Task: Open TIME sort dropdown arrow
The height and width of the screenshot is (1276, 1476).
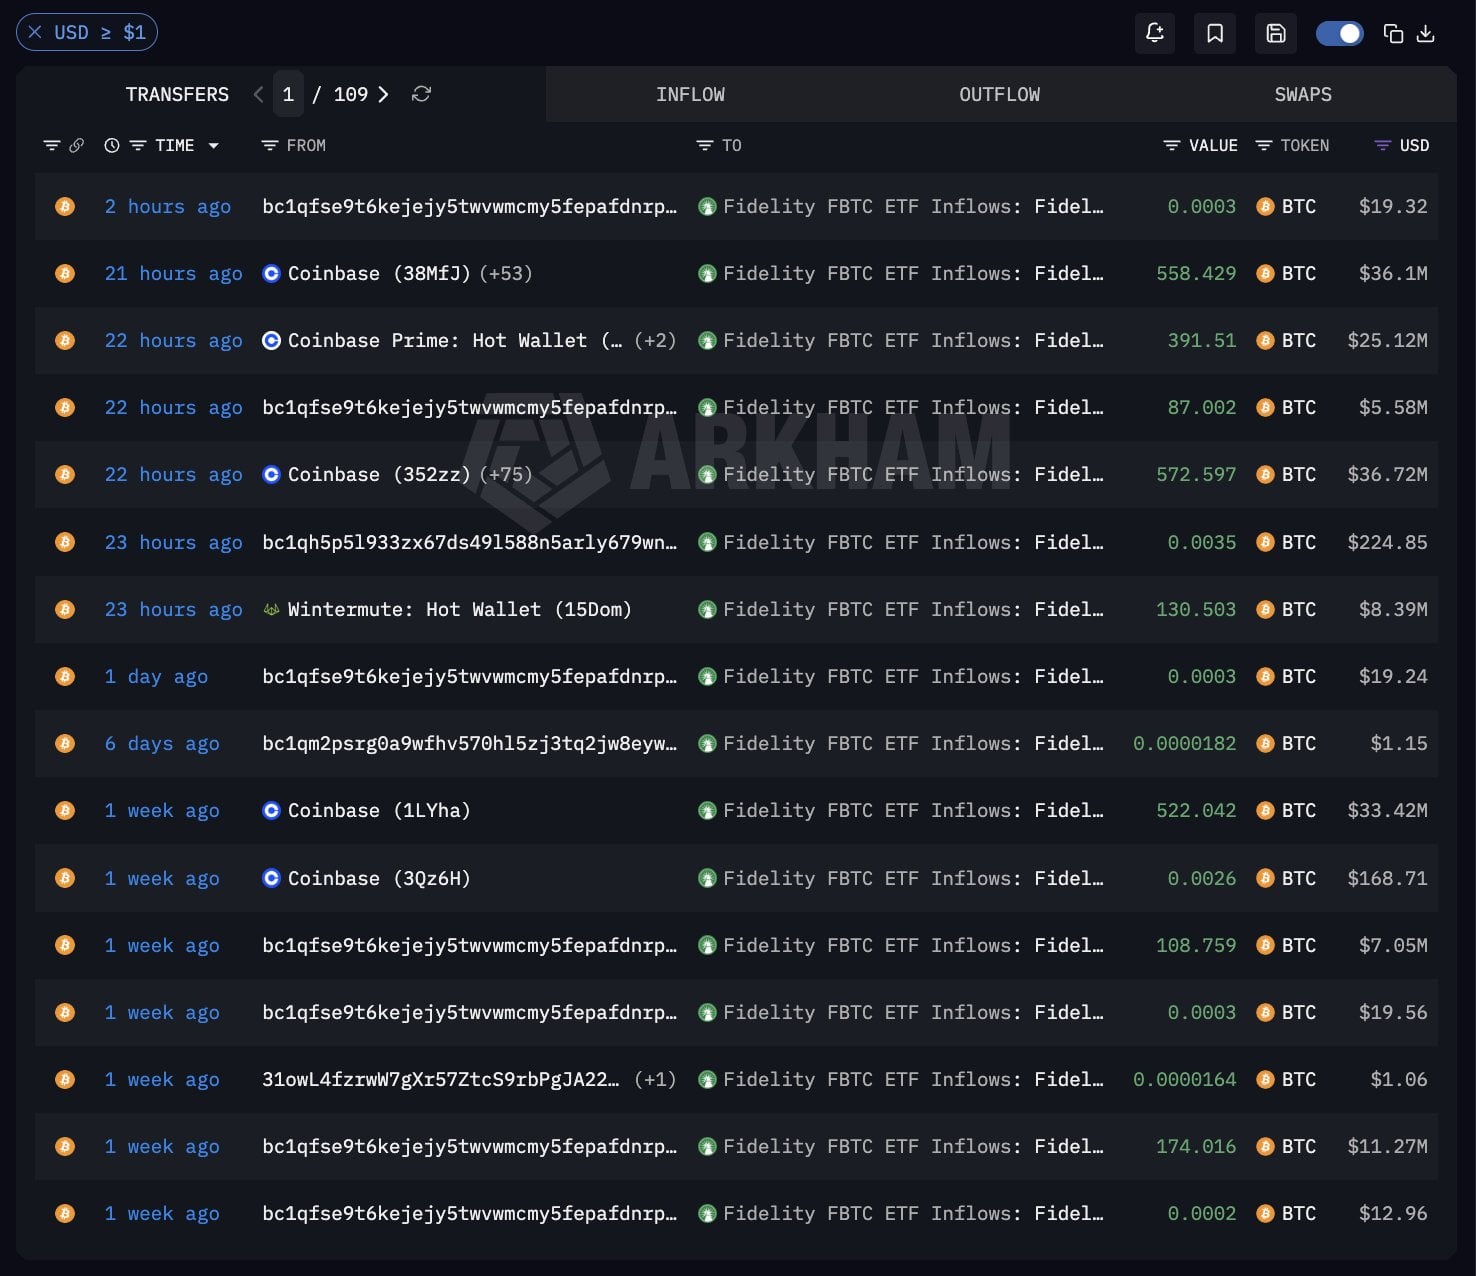Action: pyautogui.click(x=213, y=146)
